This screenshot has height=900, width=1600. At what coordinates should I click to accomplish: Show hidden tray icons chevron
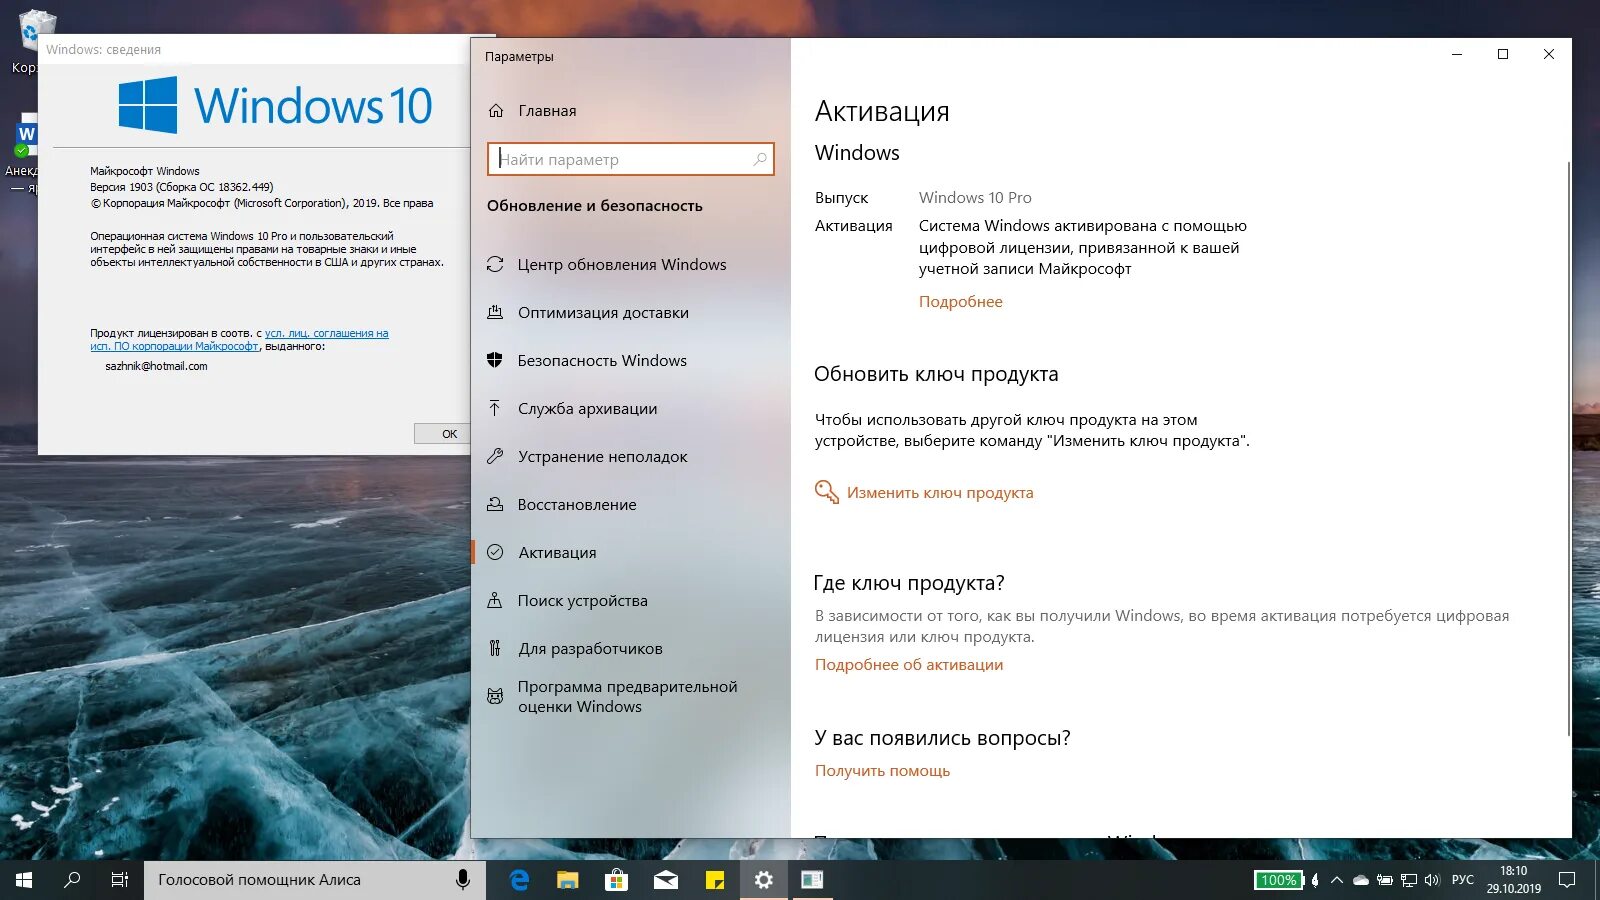[1337, 880]
